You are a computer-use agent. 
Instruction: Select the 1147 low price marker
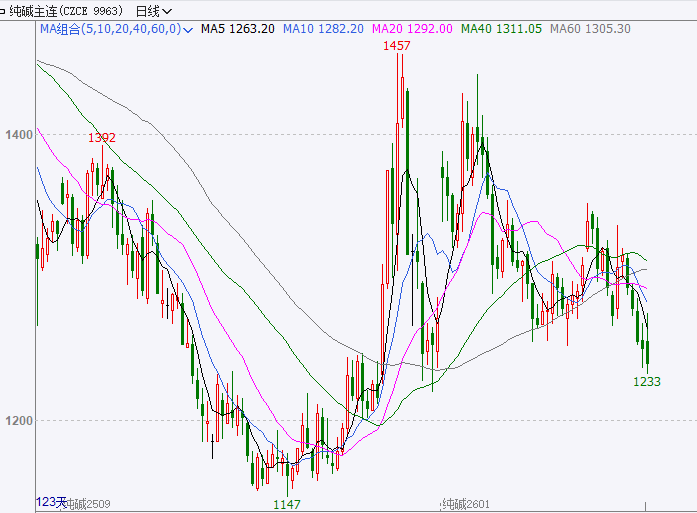tap(287, 504)
